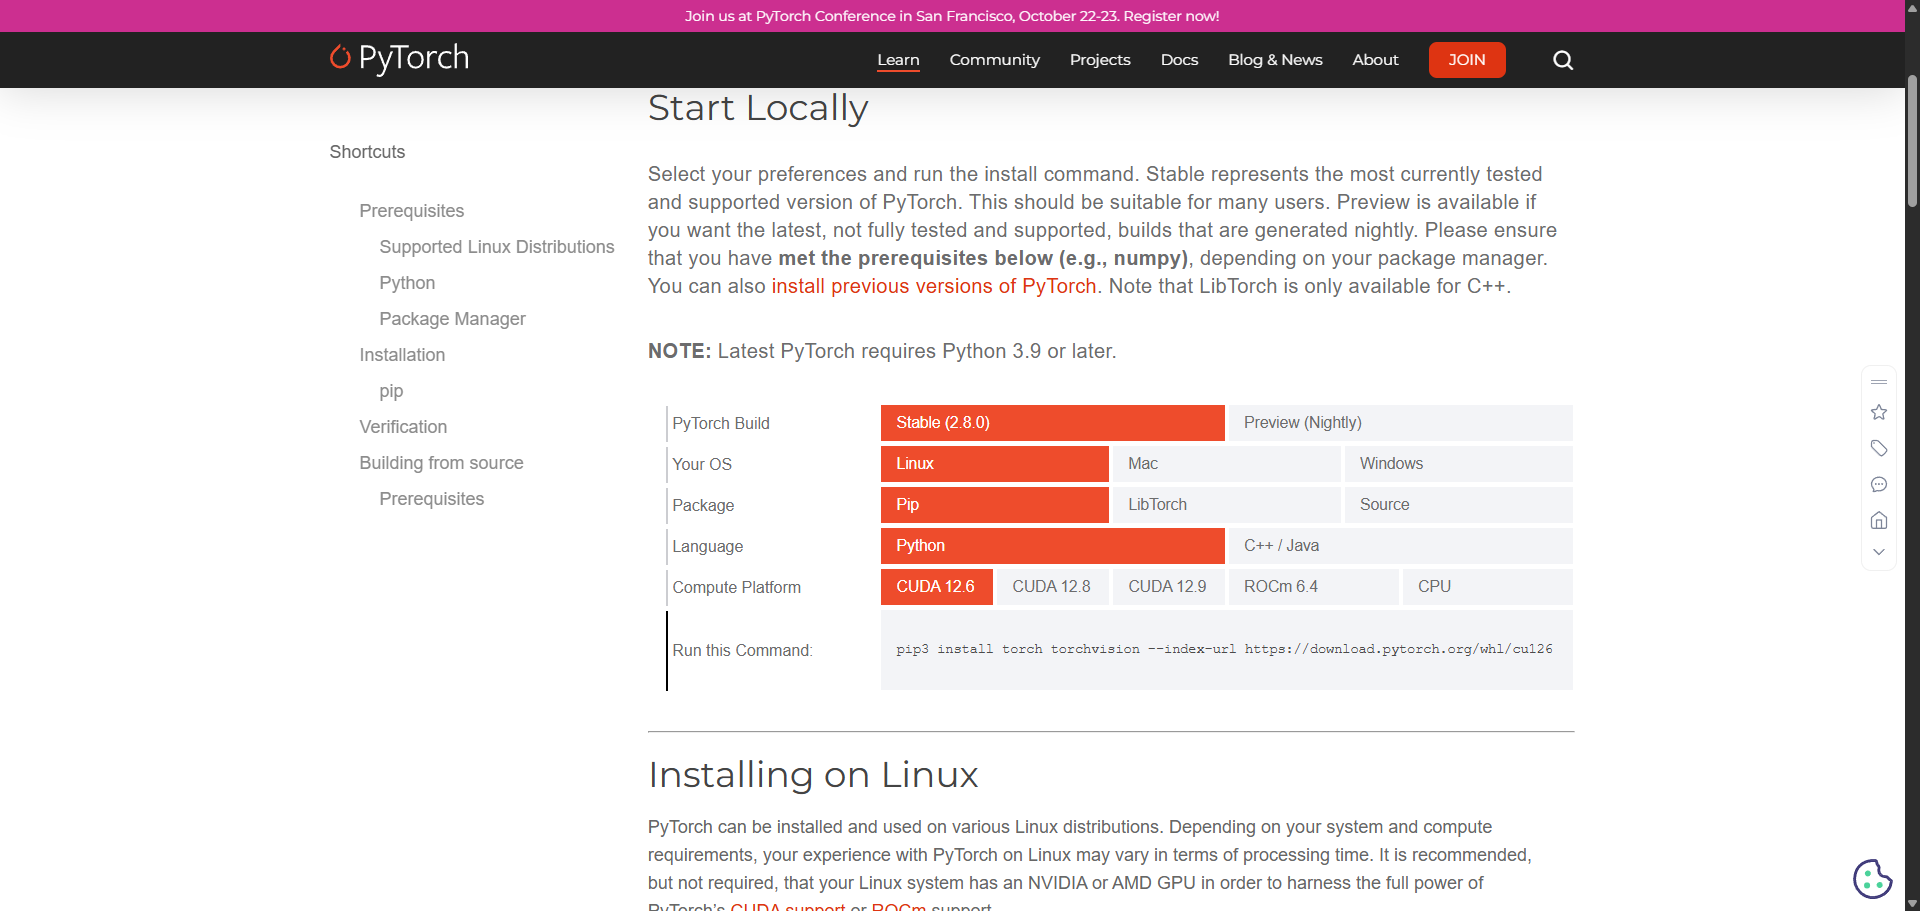Pick CUDA 12.9 compute platform
The width and height of the screenshot is (1920, 911).
pos(1169,587)
